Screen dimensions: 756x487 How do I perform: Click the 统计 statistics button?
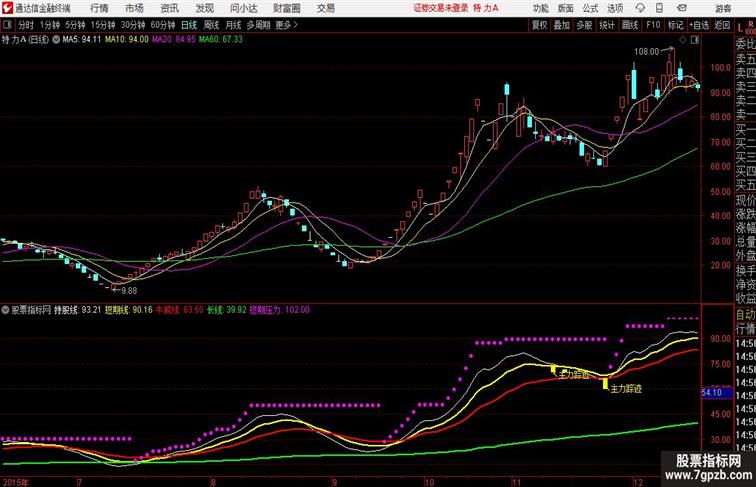(607, 25)
